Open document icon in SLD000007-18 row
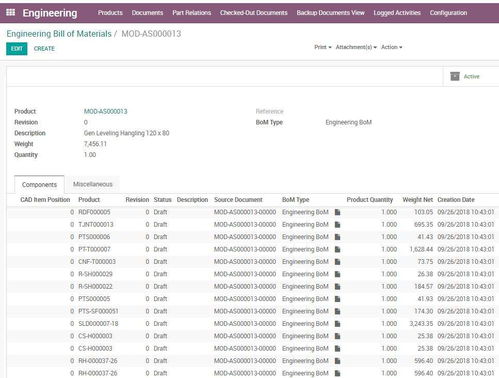499x378 pixels. point(337,324)
